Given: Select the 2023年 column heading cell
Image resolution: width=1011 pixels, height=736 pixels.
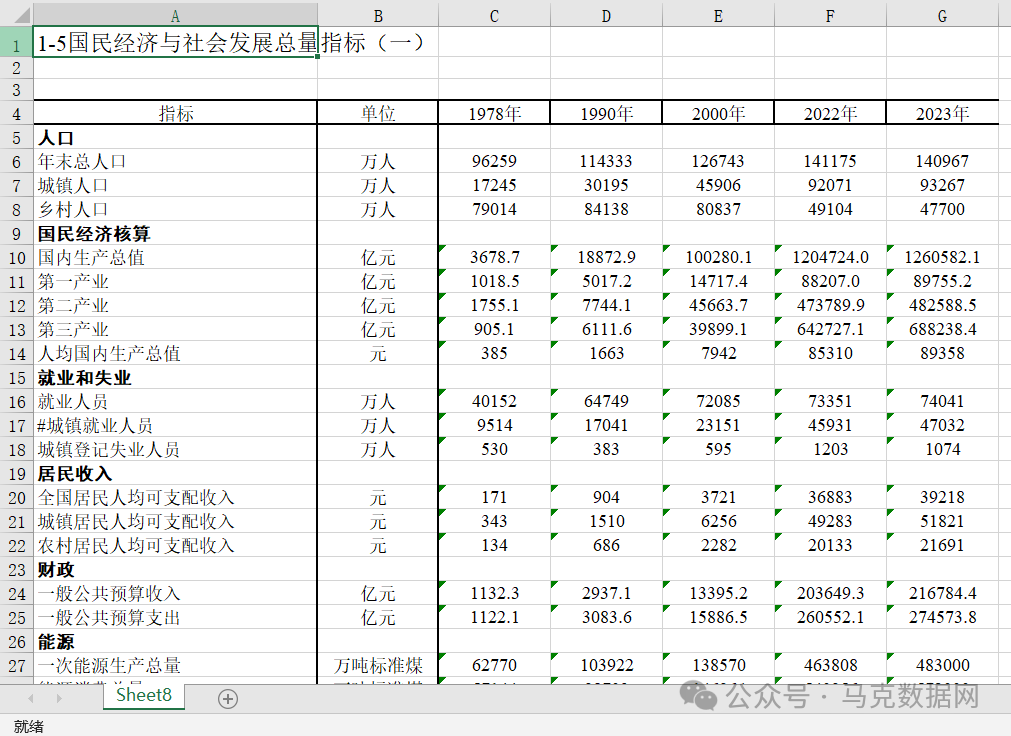Looking at the screenshot, I should pyautogui.click(x=942, y=112).
